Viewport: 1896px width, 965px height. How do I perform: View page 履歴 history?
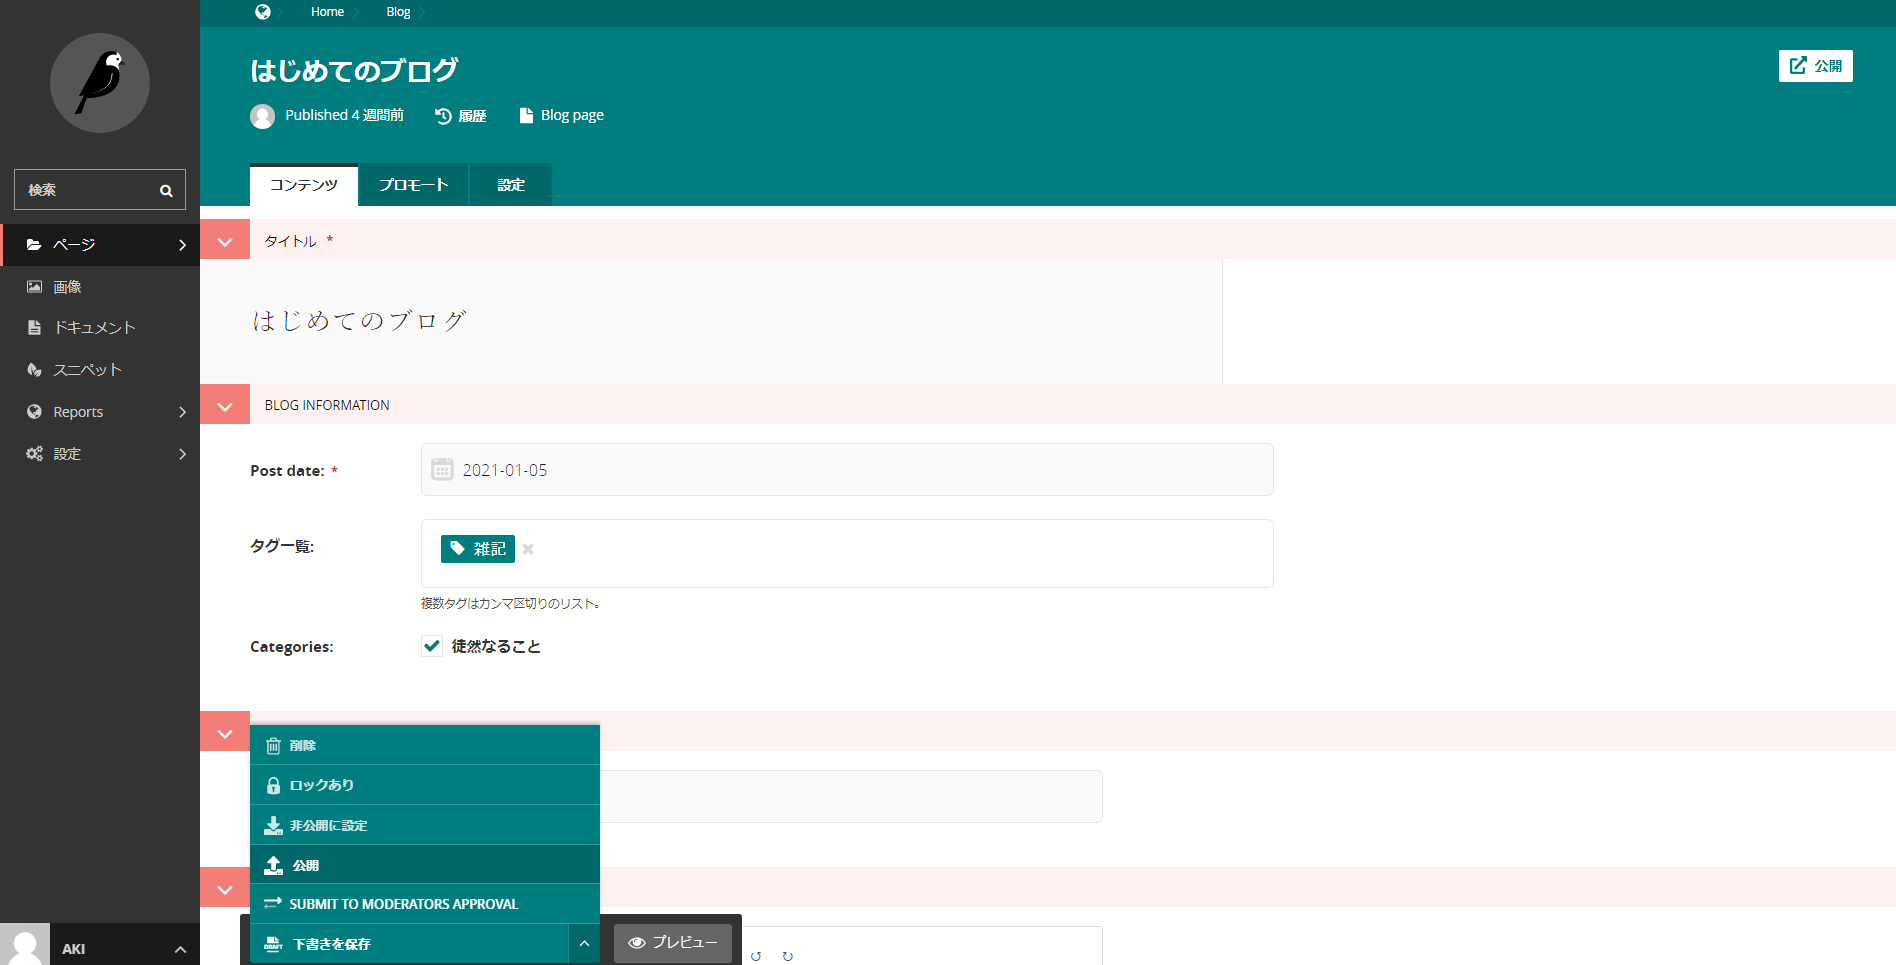(x=461, y=116)
